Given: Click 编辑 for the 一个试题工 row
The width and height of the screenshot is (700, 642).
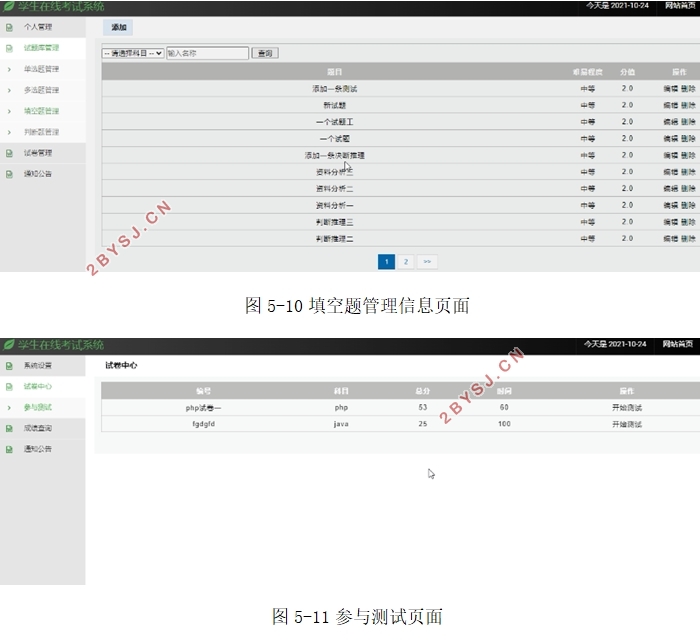Looking at the screenshot, I should pos(671,122).
